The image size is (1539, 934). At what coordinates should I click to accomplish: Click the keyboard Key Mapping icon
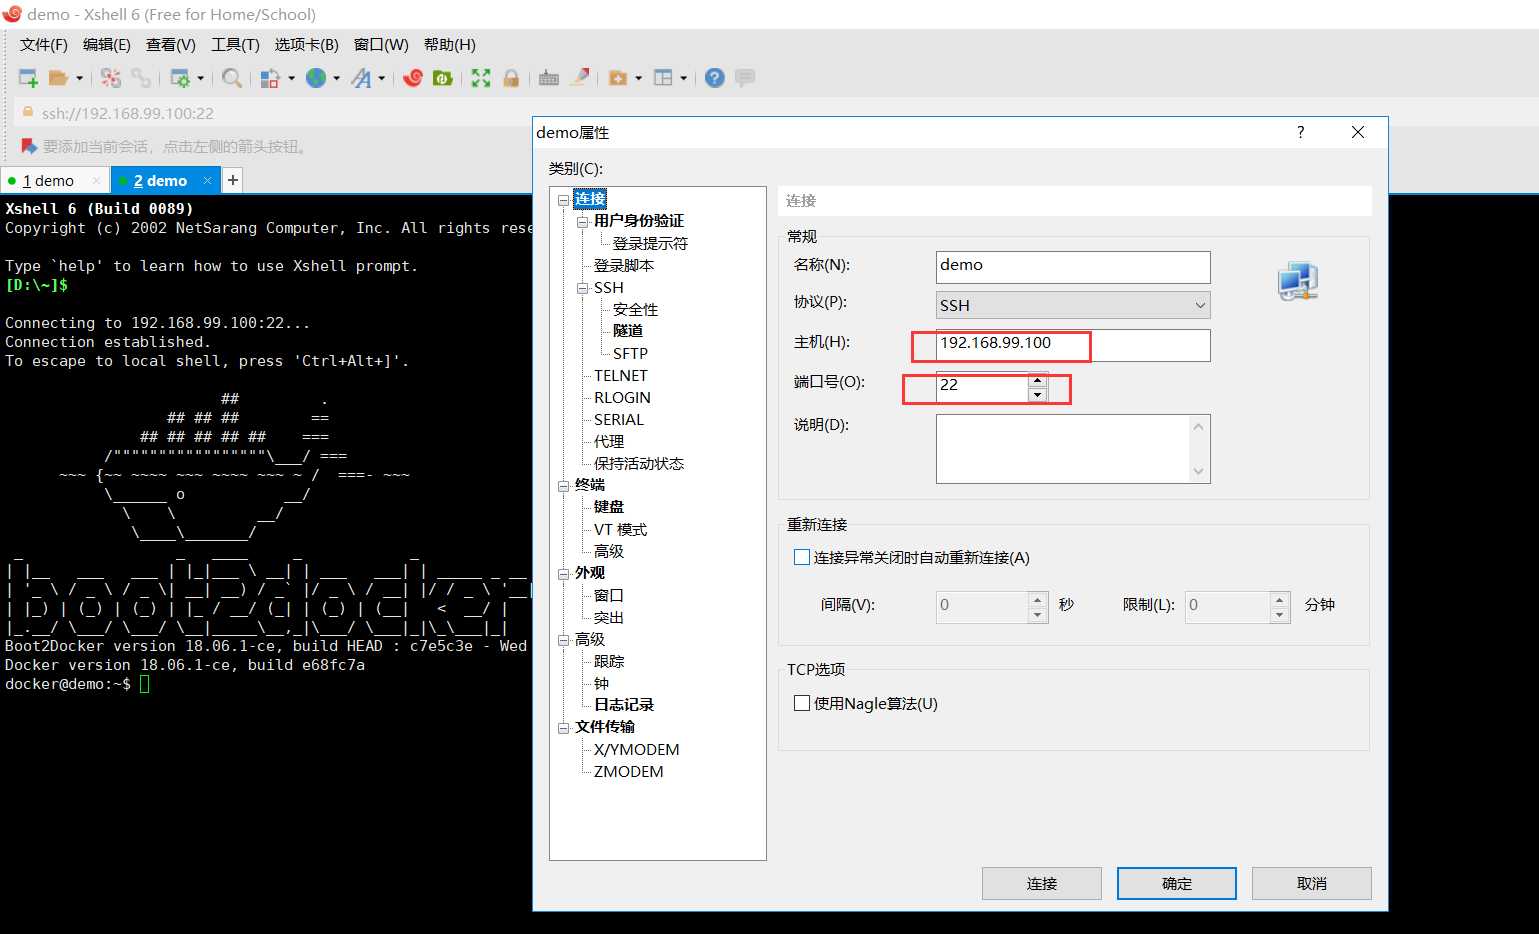549,78
